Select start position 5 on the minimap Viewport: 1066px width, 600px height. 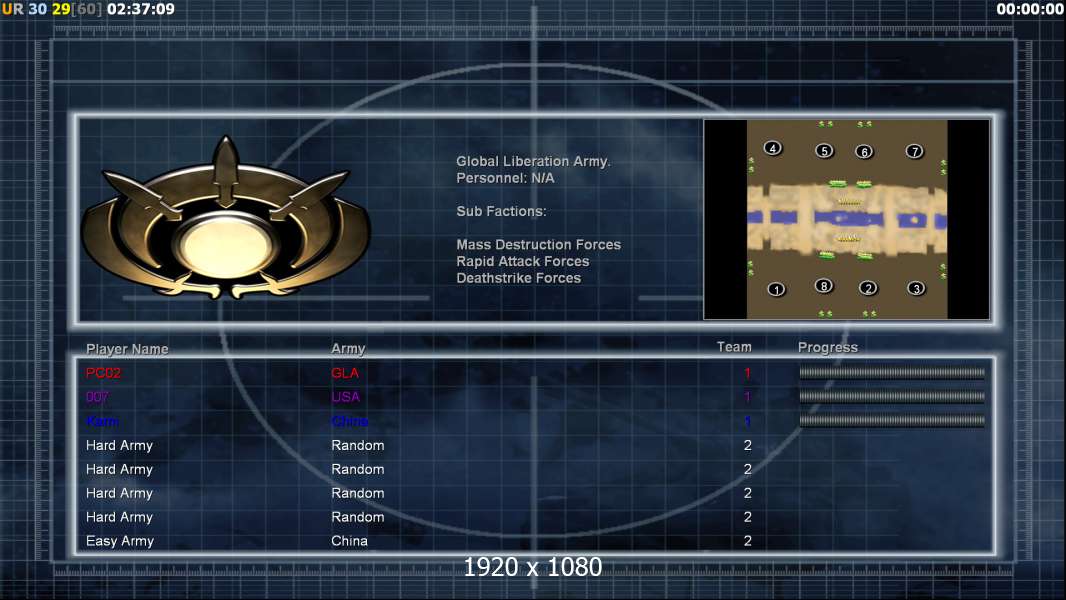click(824, 151)
